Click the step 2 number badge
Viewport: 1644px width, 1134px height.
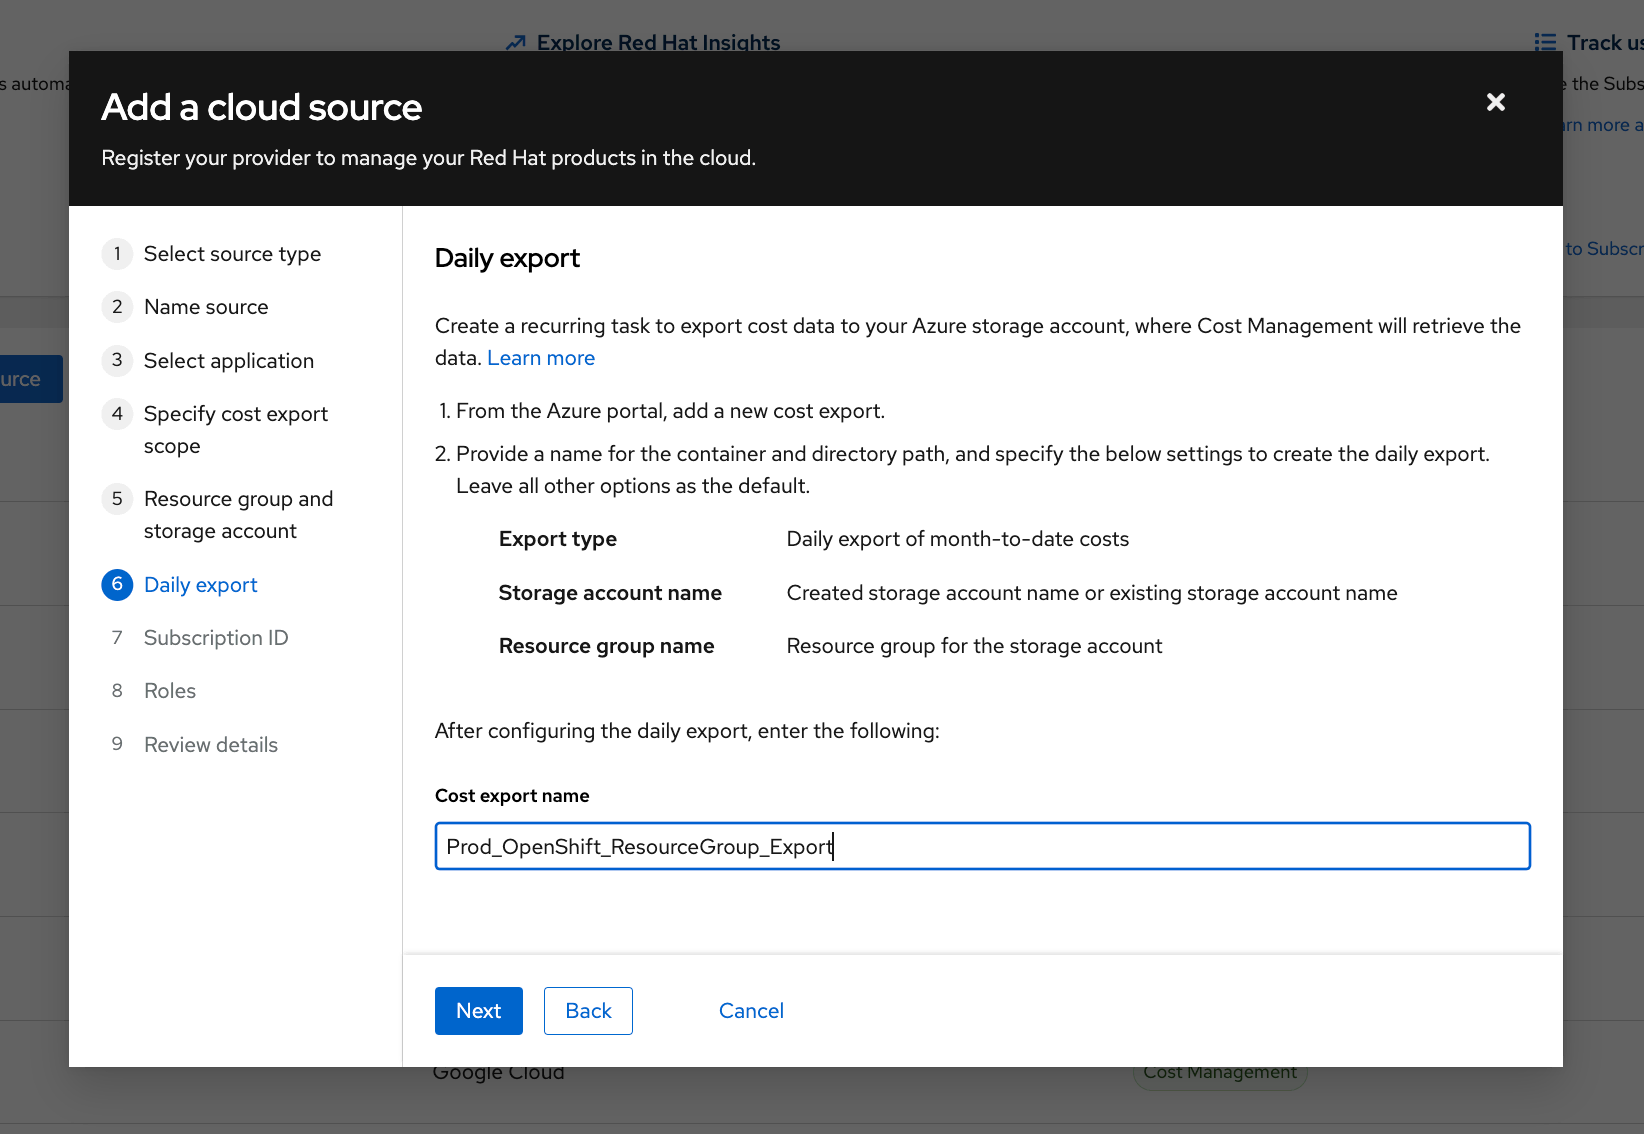click(x=117, y=307)
